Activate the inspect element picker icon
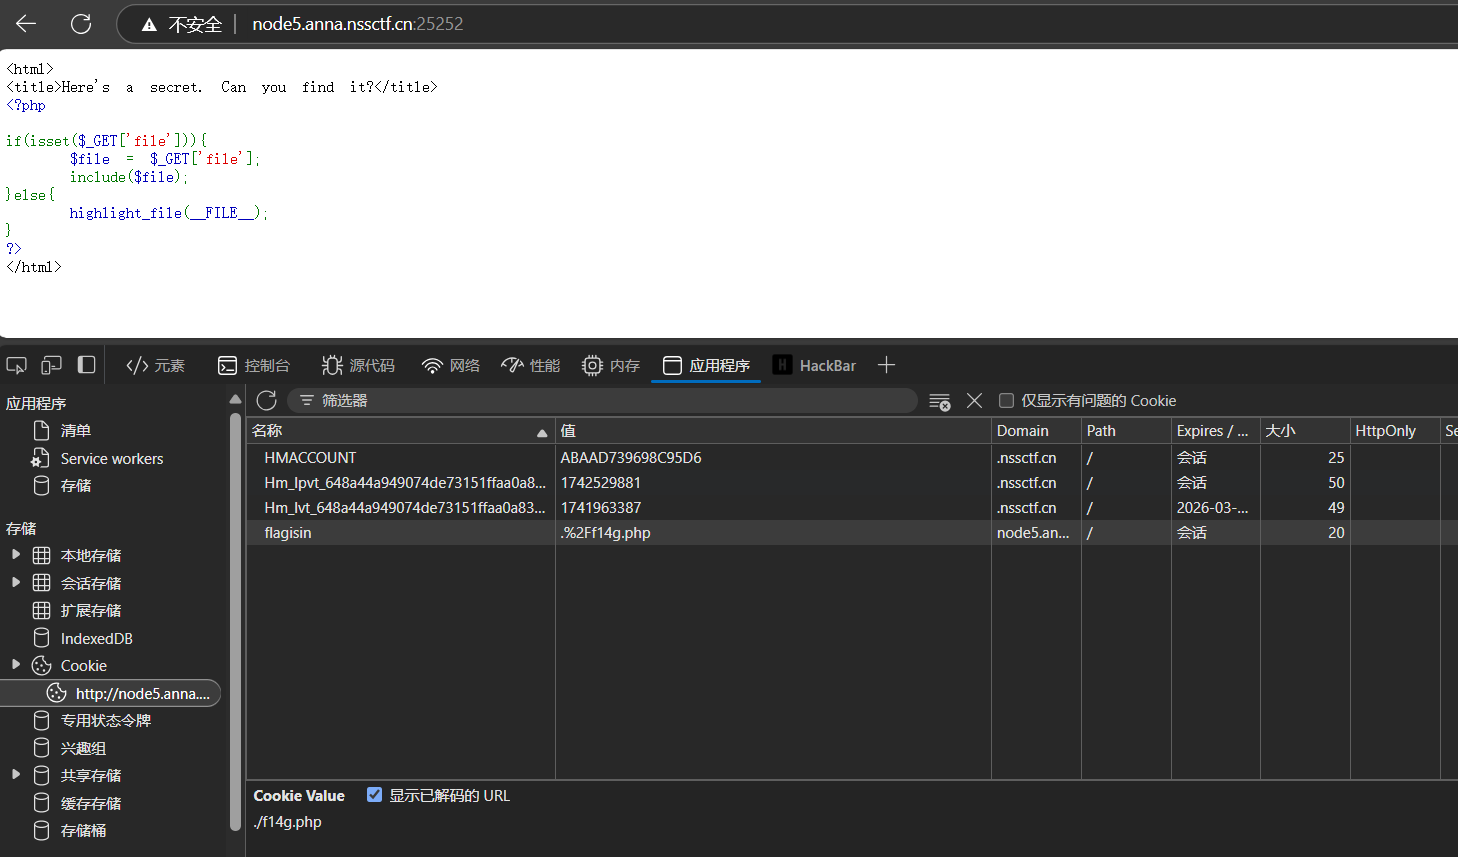The width and height of the screenshot is (1458, 857). [16, 365]
